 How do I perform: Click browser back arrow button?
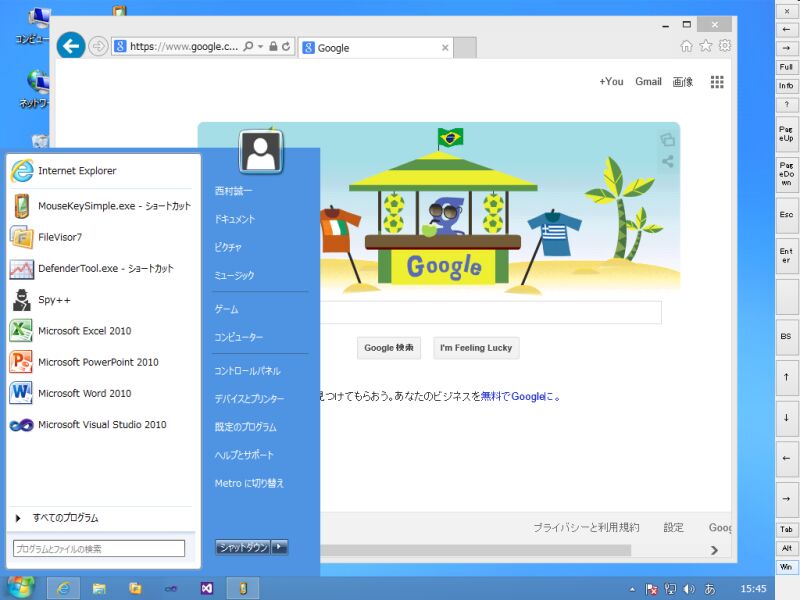(71, 46)
